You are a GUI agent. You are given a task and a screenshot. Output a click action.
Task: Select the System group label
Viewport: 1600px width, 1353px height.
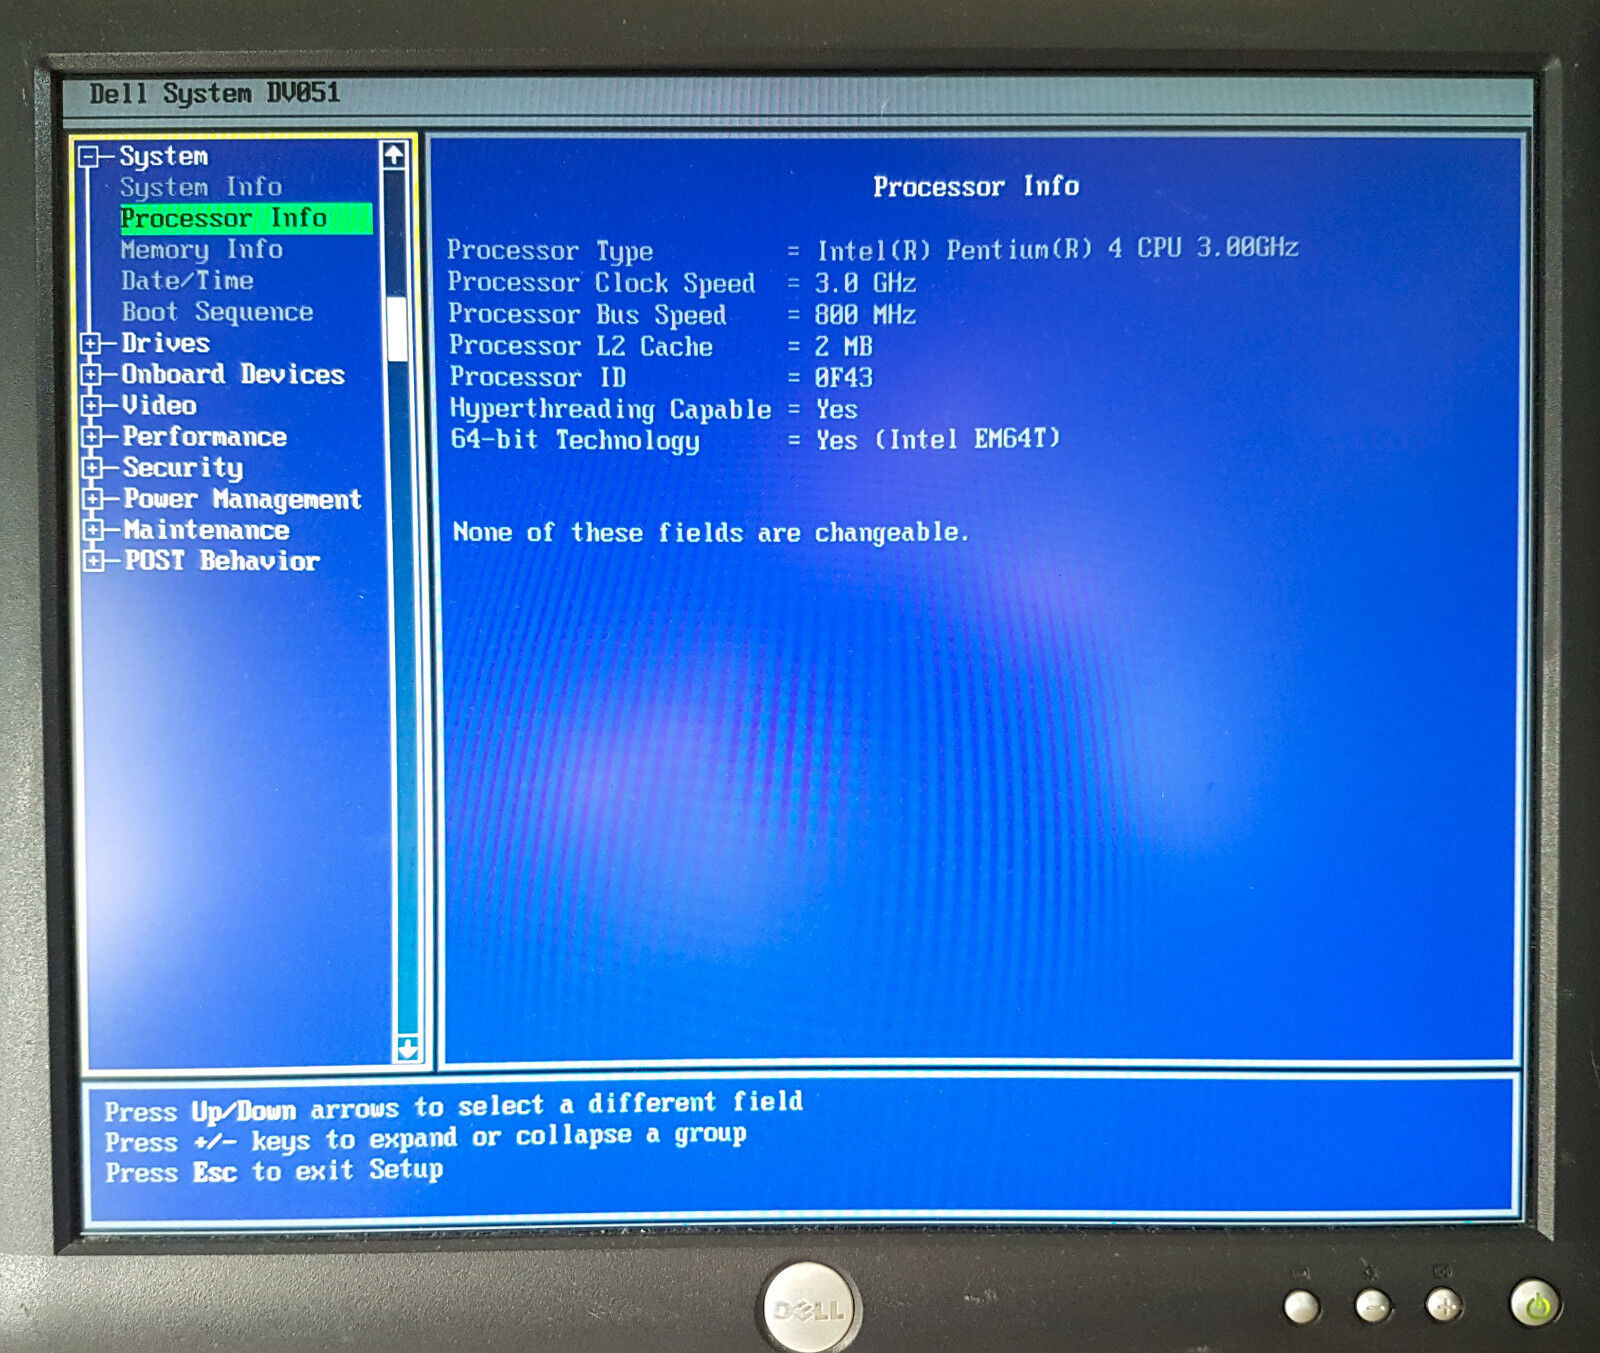(x=164, y=156)
